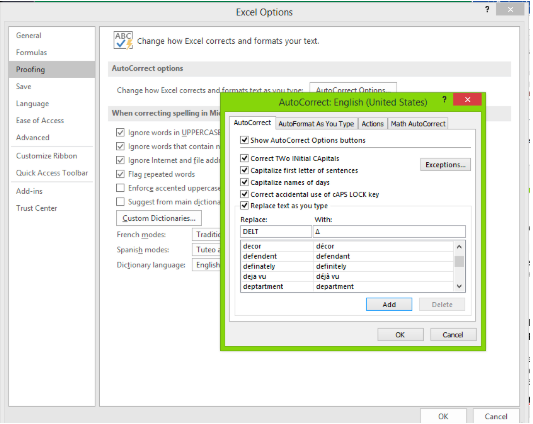
Task: Open Ease of Access category
Action: [x=52, y=120]
